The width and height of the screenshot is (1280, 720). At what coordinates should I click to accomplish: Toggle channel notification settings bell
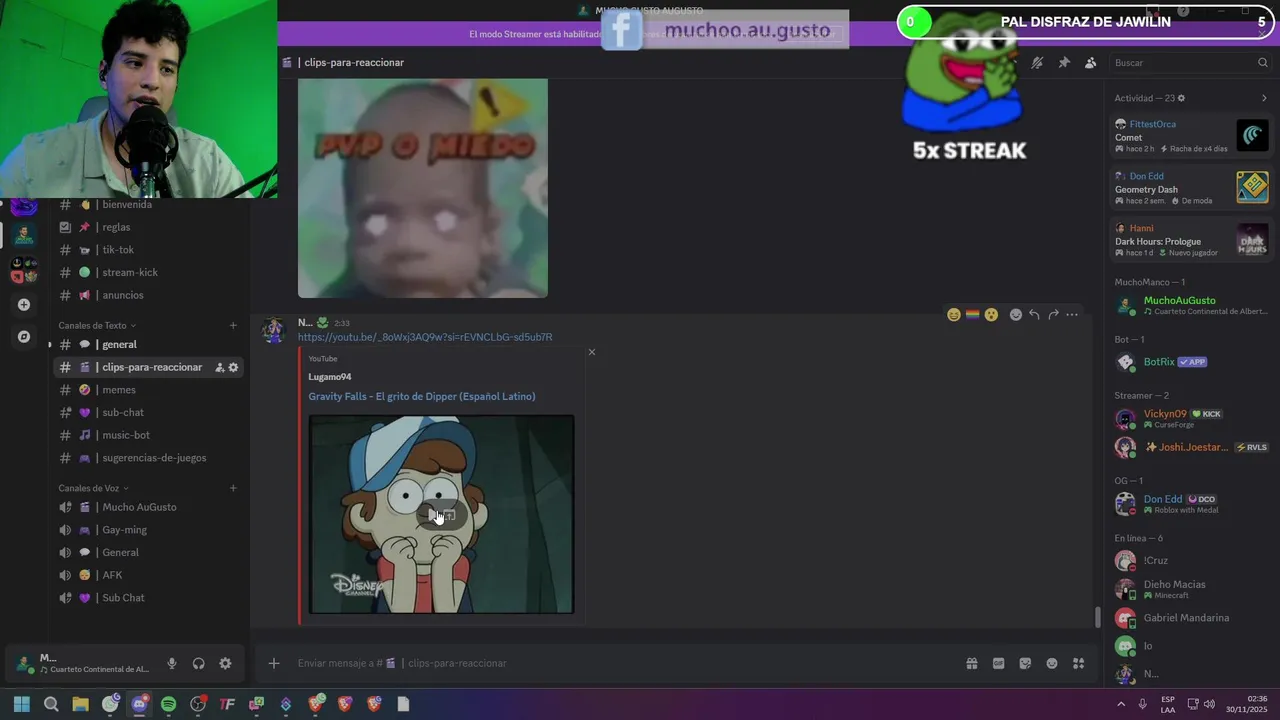tap(1037, 62)
